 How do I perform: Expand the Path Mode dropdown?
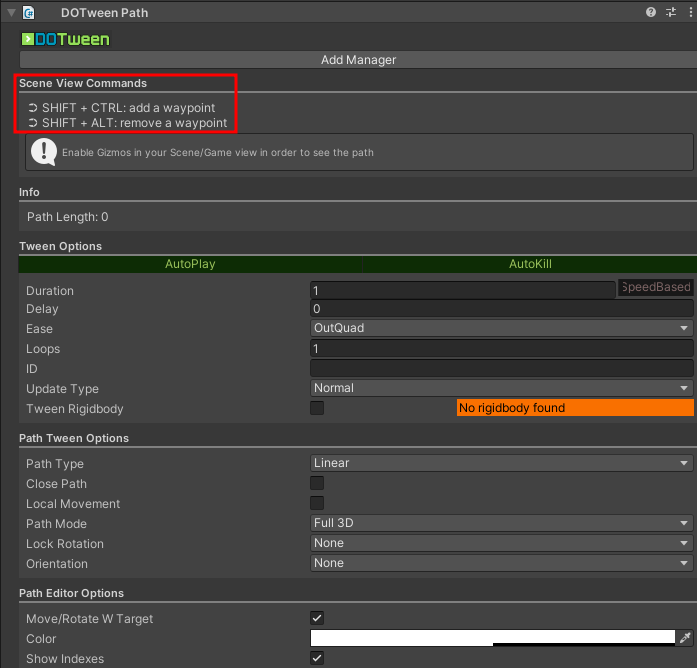pyautogui.click(x=501, y=524)
